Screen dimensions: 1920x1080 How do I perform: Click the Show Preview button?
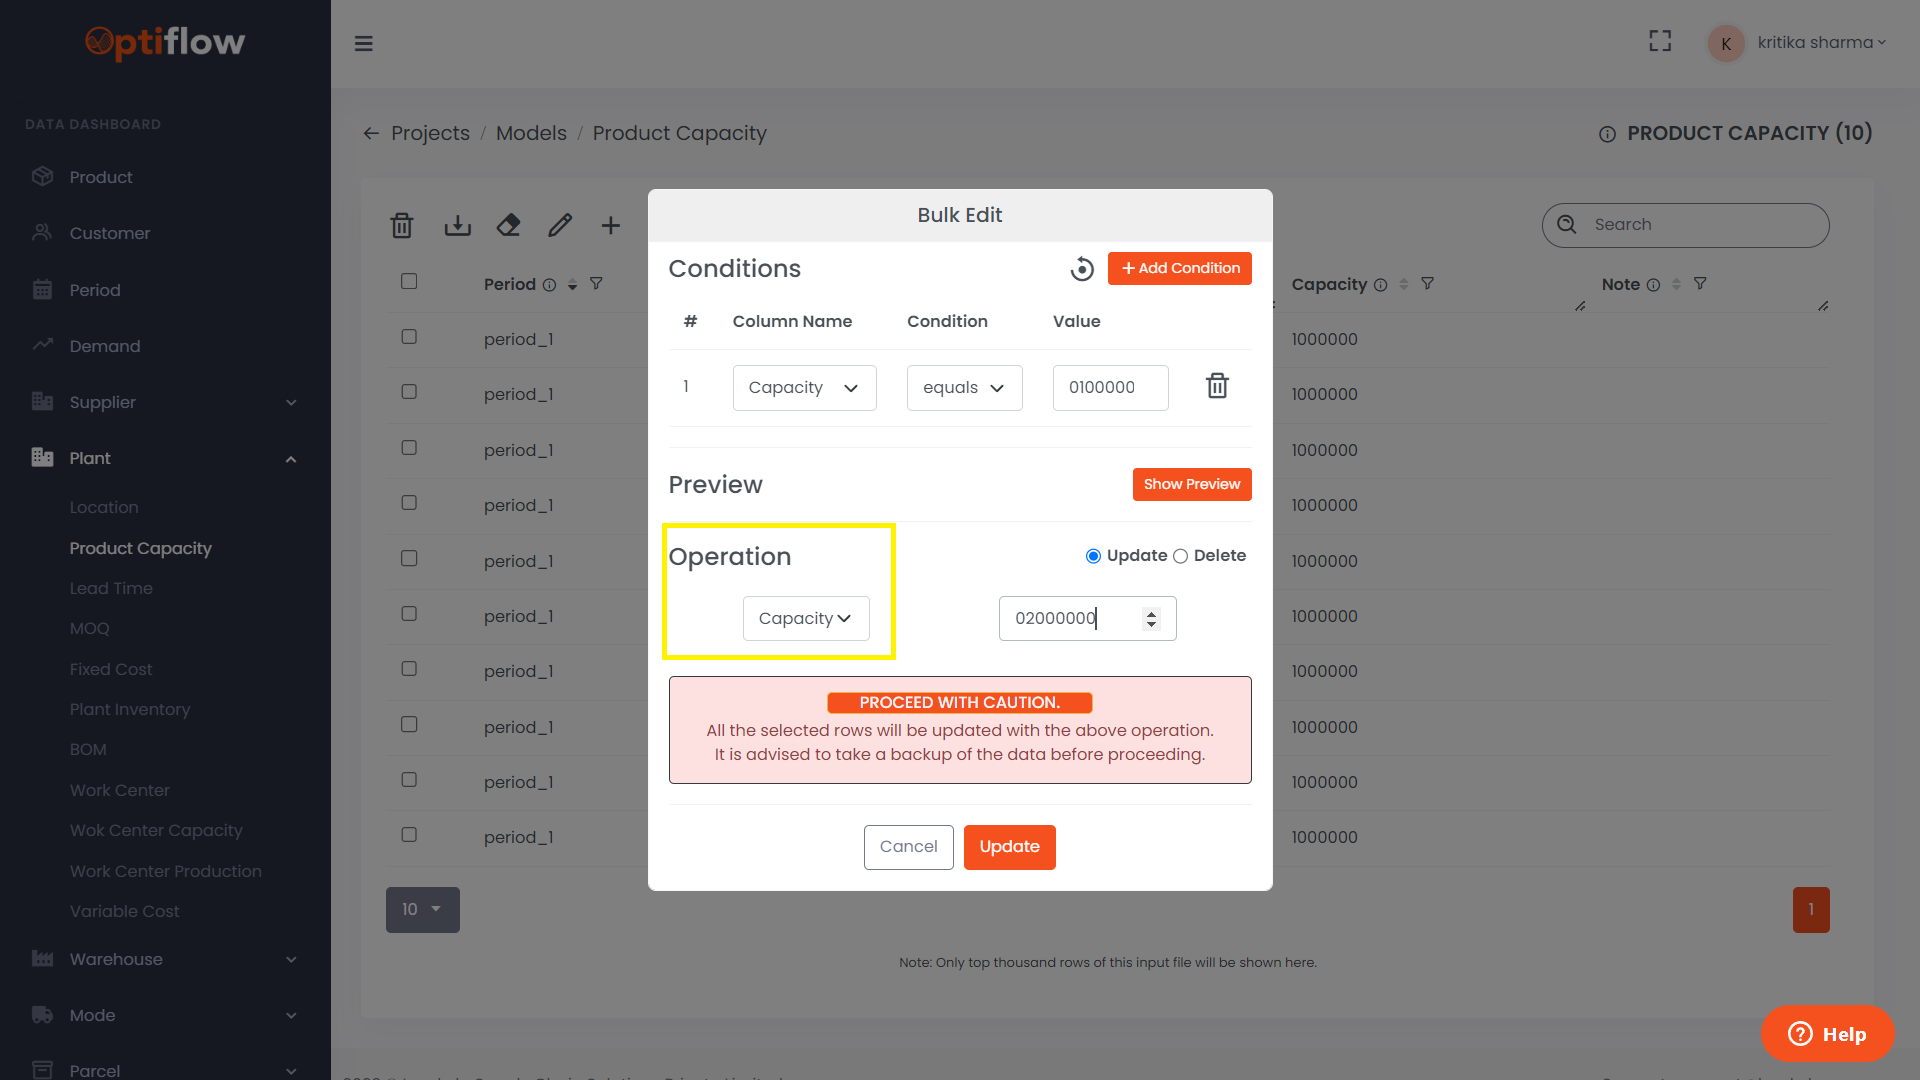1191,484
